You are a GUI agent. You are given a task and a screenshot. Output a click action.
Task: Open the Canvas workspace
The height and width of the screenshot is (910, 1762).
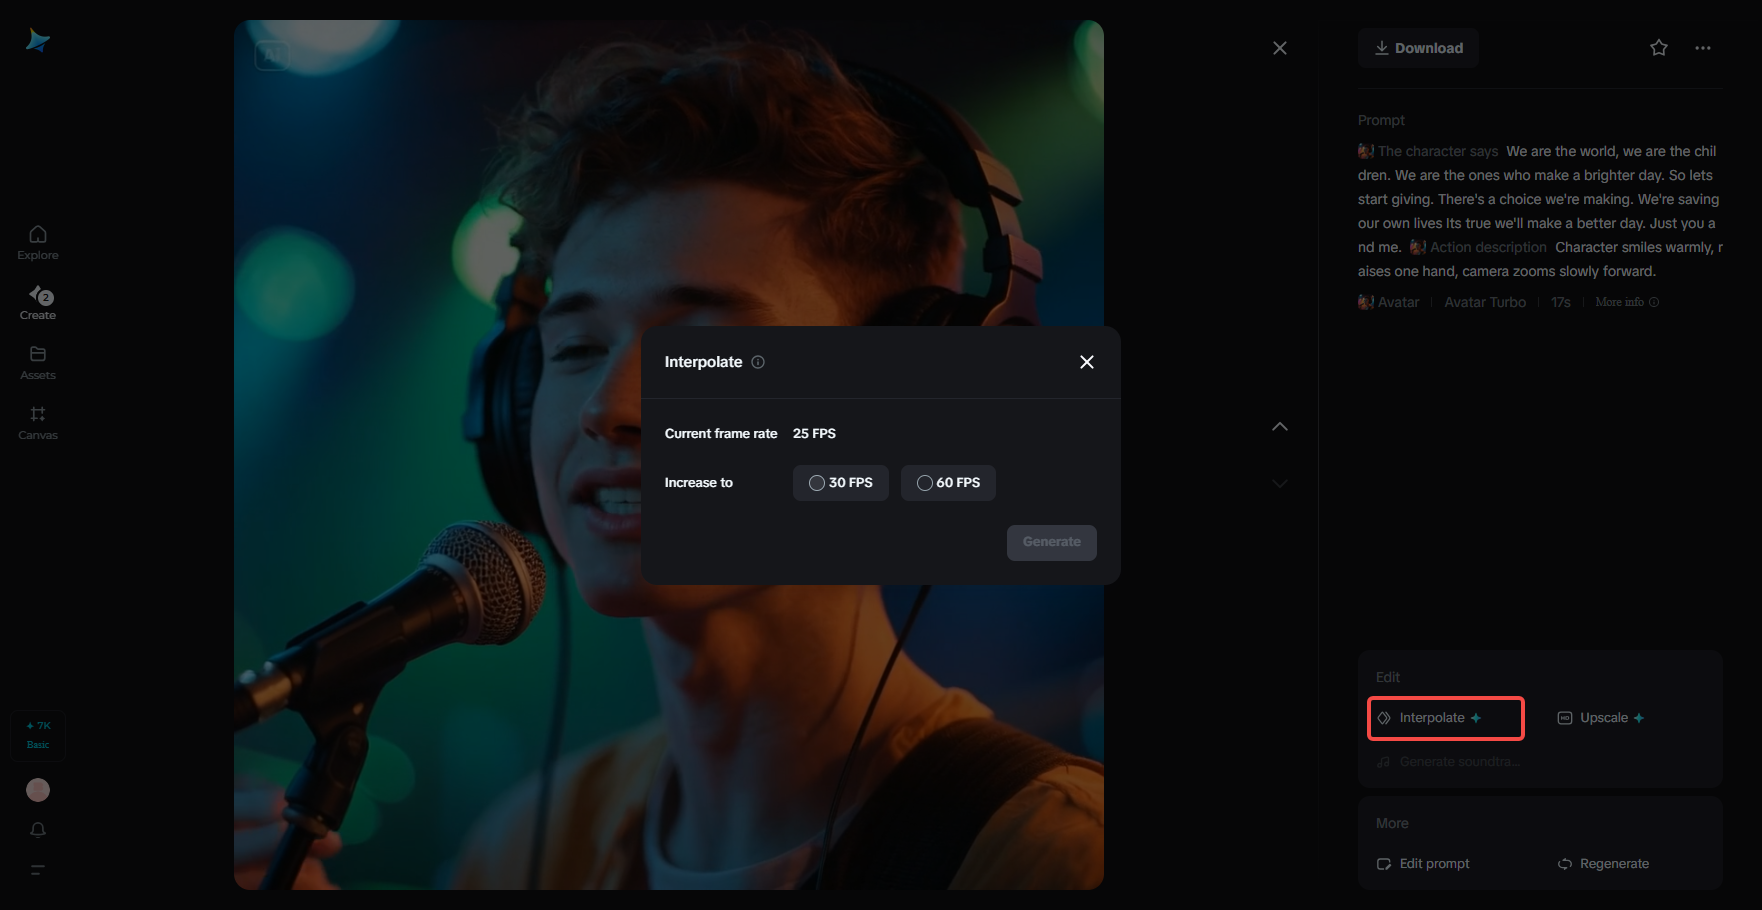(x=38, y=423)
